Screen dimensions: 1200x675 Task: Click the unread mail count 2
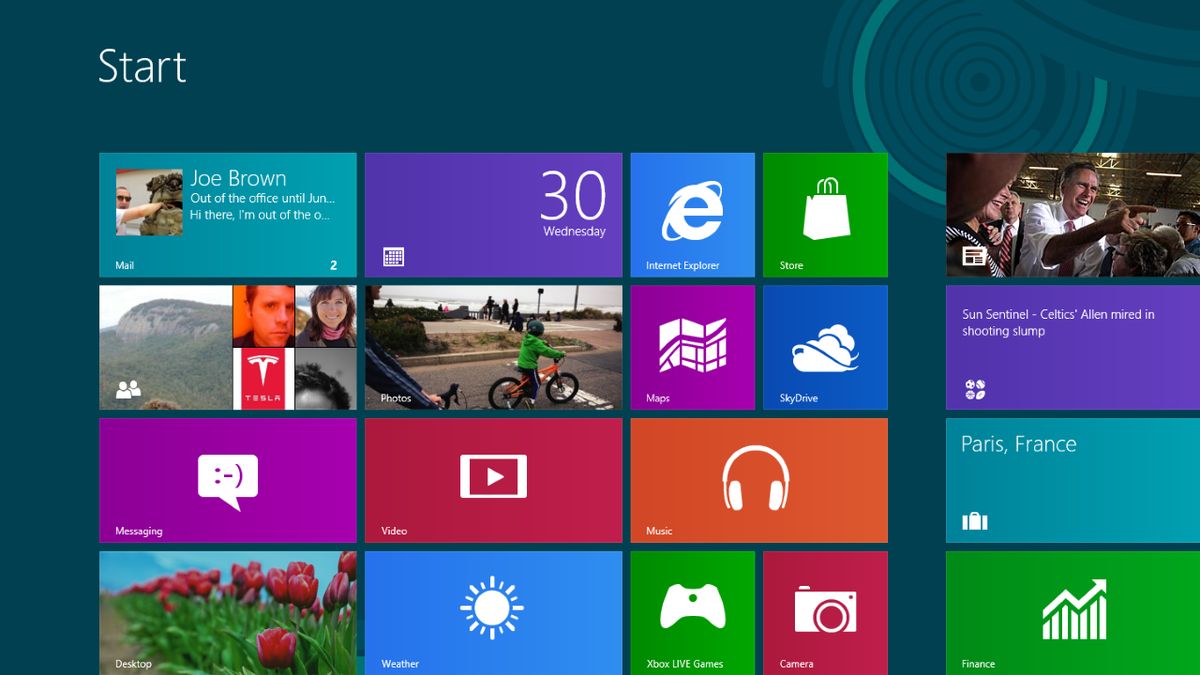(334, 266)
